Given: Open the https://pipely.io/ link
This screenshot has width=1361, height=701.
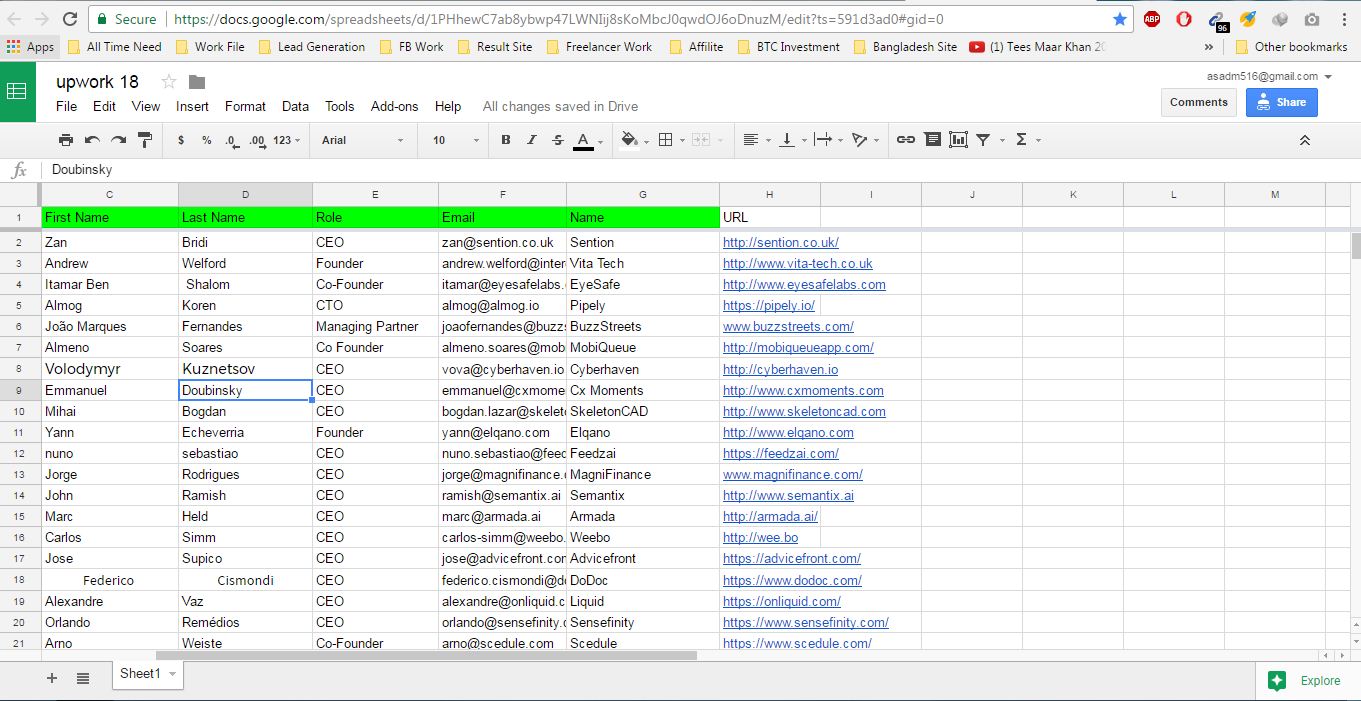Looking at the screenshot, I should pos(768,305).
